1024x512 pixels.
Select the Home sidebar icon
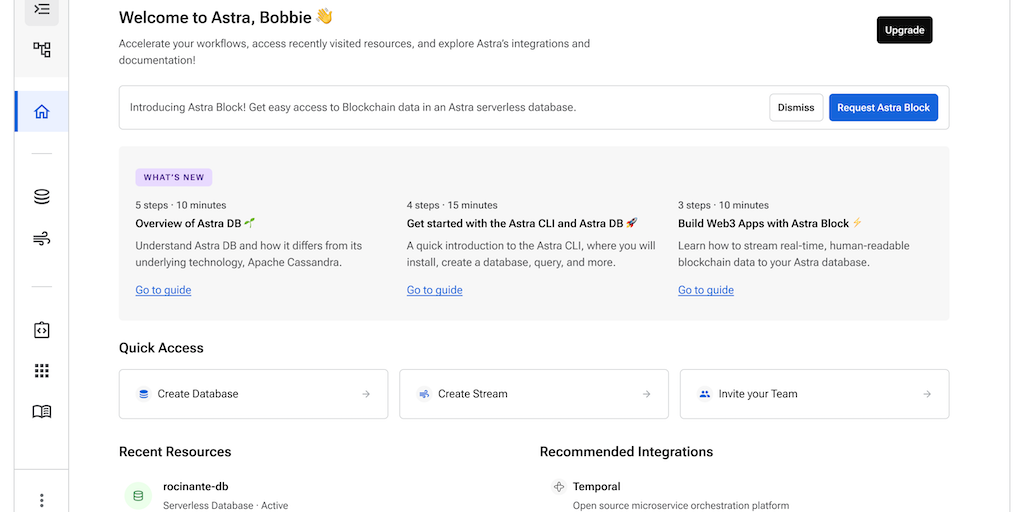point(41,111)
